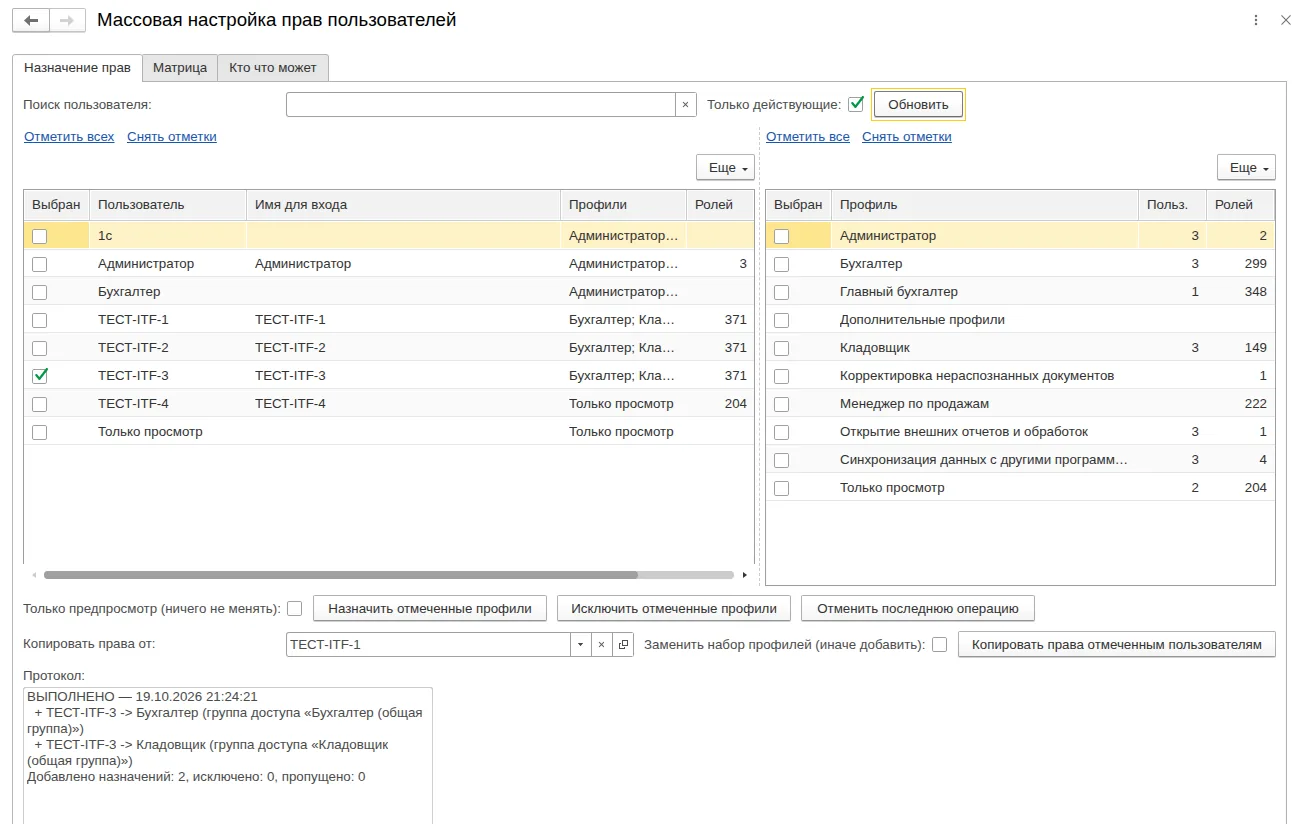Screen dimensions: 1307x836
Task: Check the user ТЕСТ-ITF-1 row checkbox
Action: pyautogui.click(x=40, y=320)
